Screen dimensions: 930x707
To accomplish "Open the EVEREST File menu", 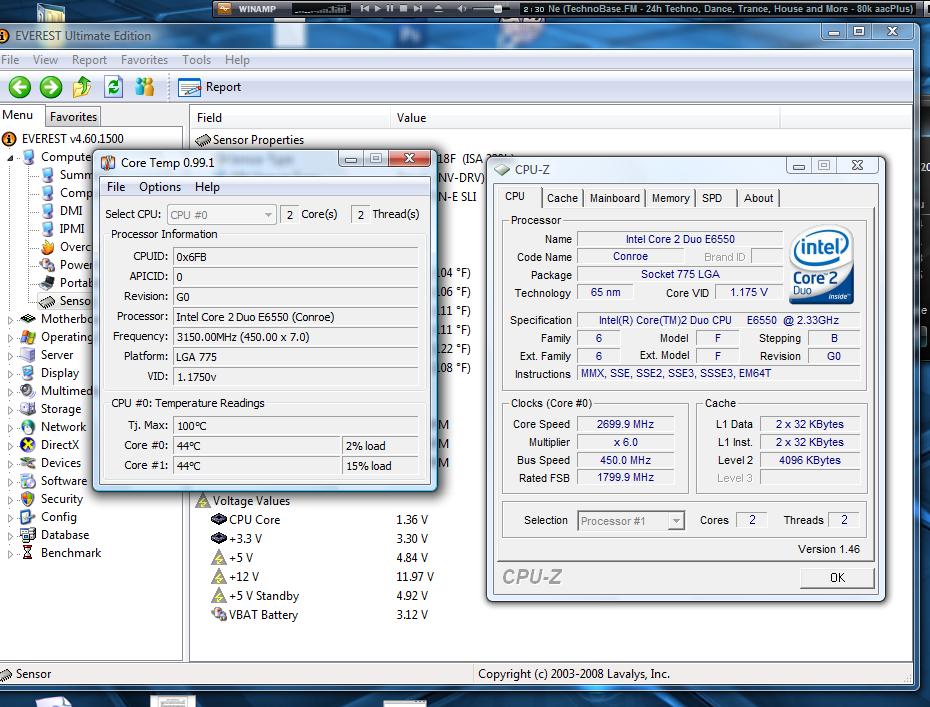I will 10,60.
